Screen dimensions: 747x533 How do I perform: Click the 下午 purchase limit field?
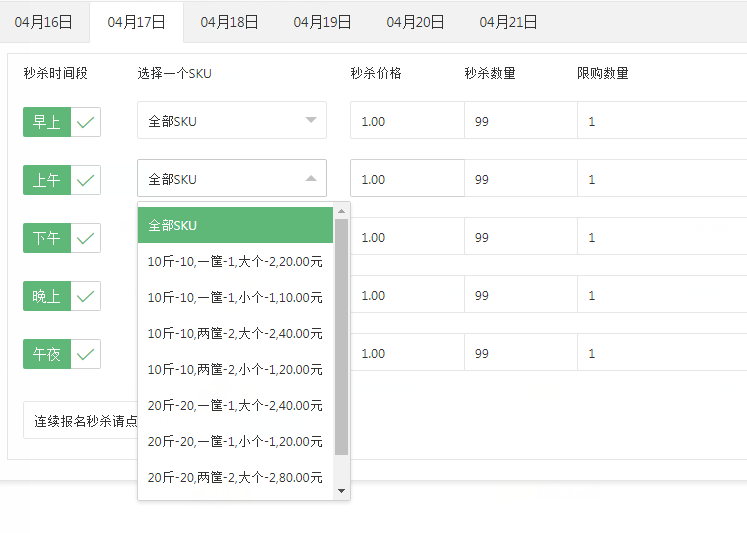662,236
